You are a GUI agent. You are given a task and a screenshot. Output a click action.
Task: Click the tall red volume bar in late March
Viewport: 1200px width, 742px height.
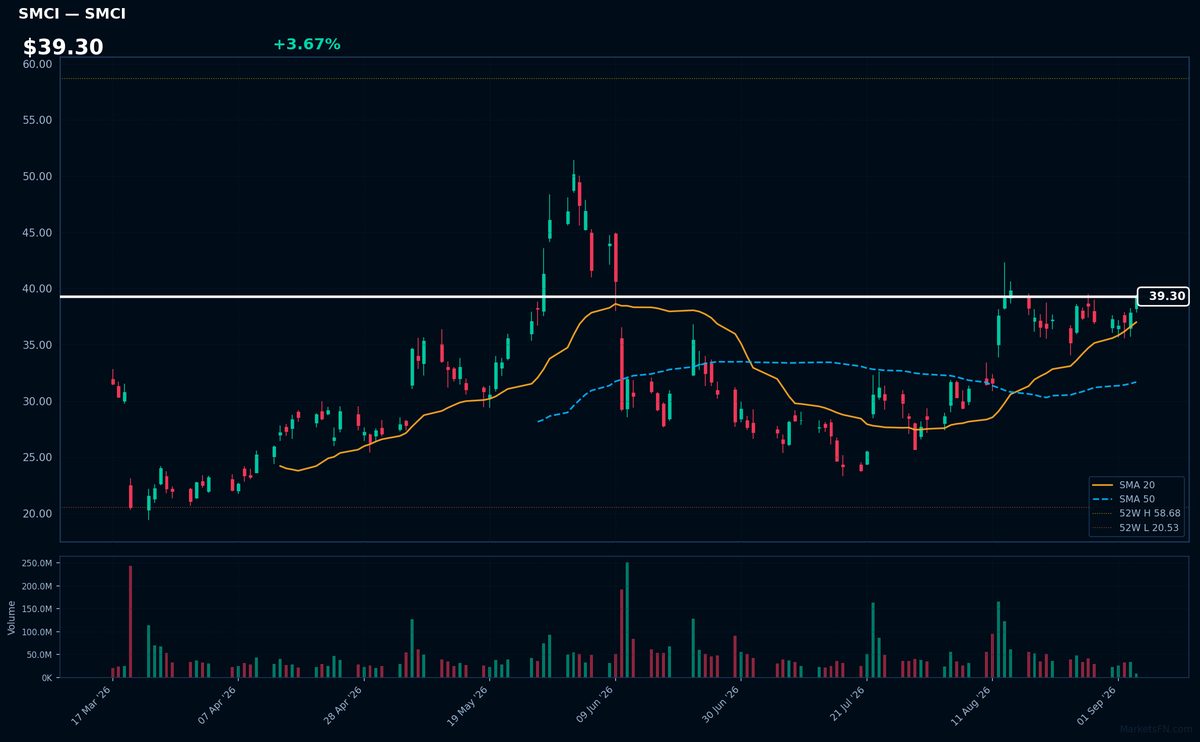pos(130,622)
